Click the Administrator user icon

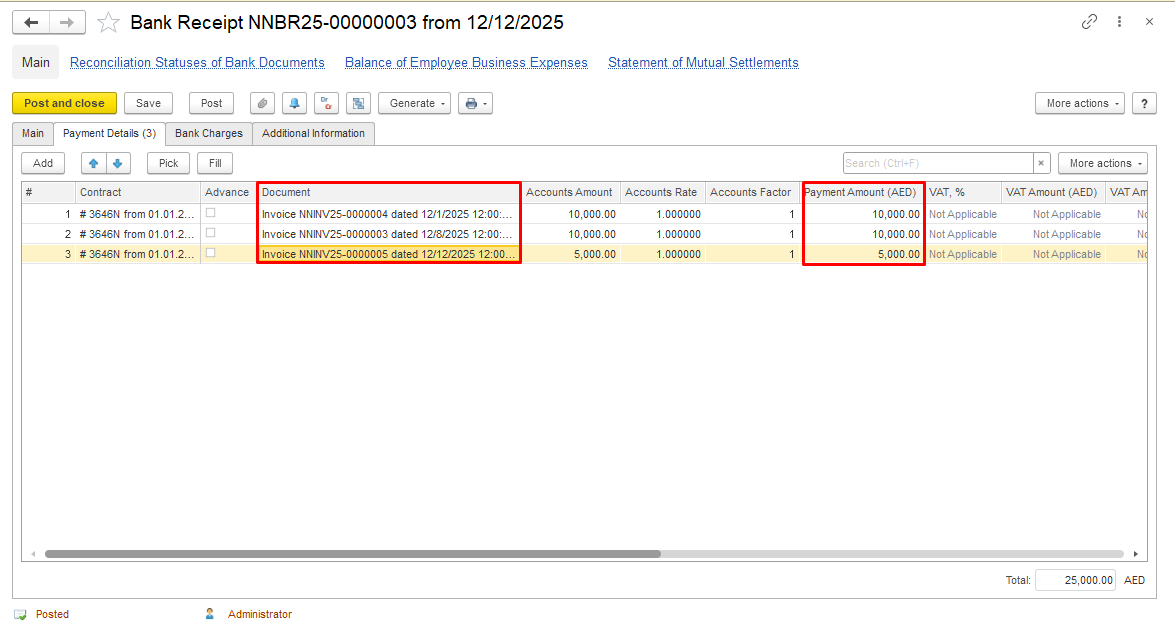pyautogui.click(x=210, y=614)
